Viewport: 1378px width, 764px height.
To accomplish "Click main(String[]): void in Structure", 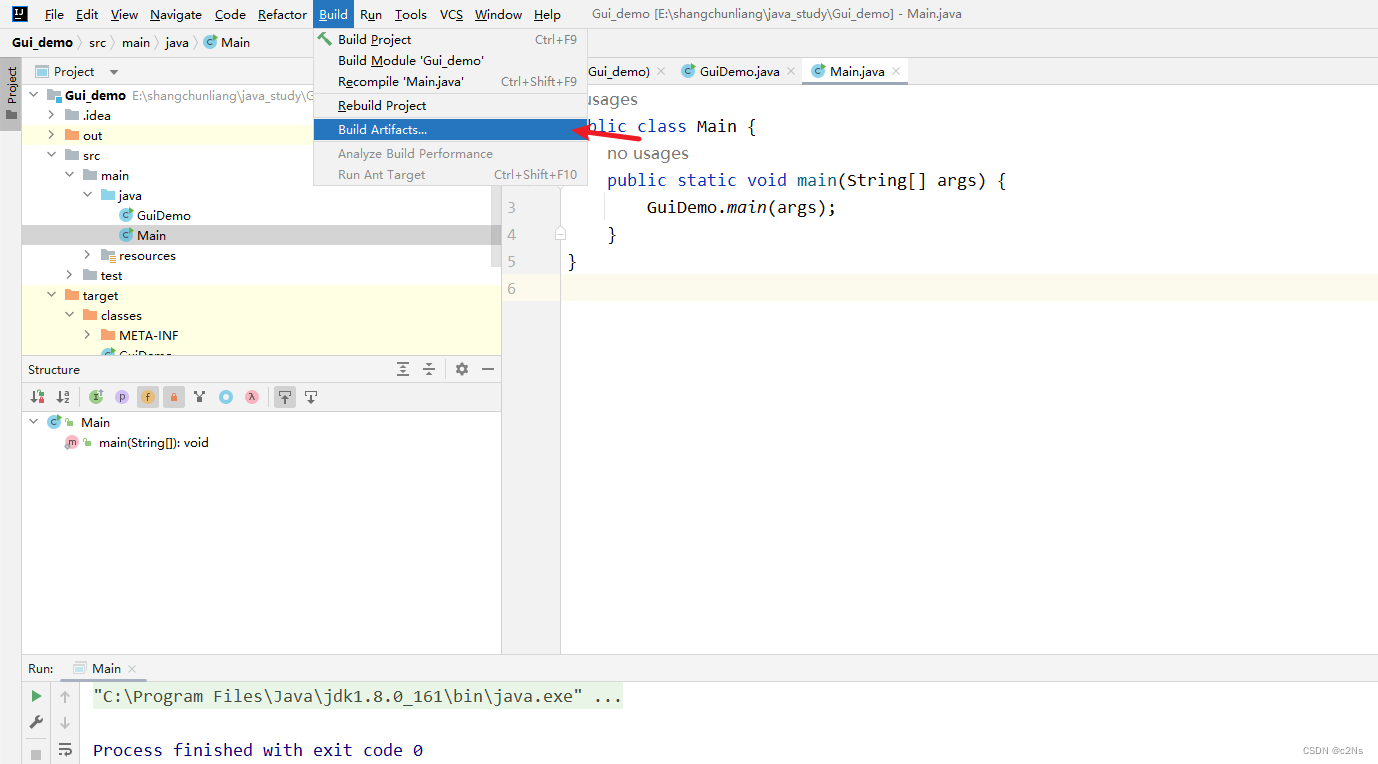I will pyautogui.click(x=154, y=442).
